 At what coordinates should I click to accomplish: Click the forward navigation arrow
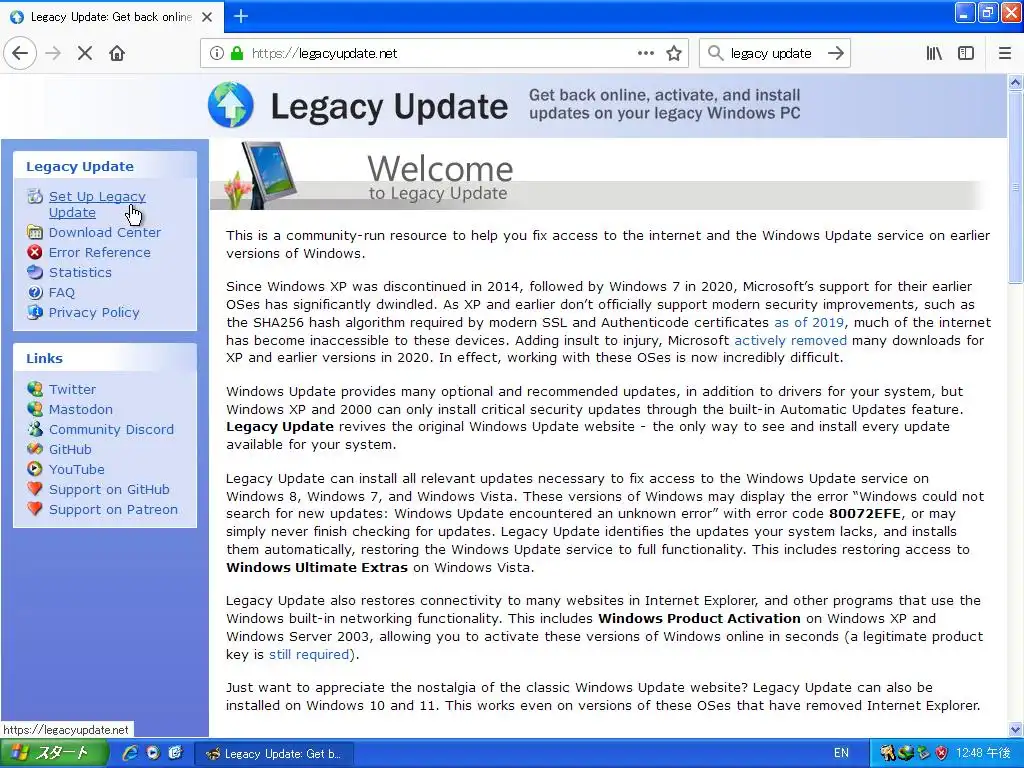(x=53, y=53)
